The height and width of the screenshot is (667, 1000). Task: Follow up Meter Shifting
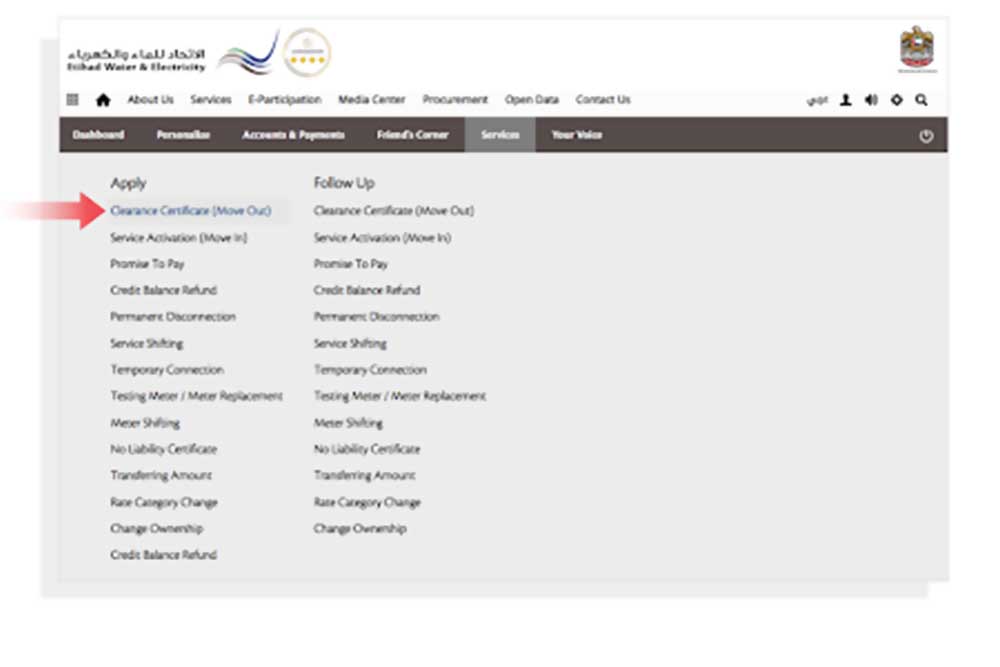[348, 423]
